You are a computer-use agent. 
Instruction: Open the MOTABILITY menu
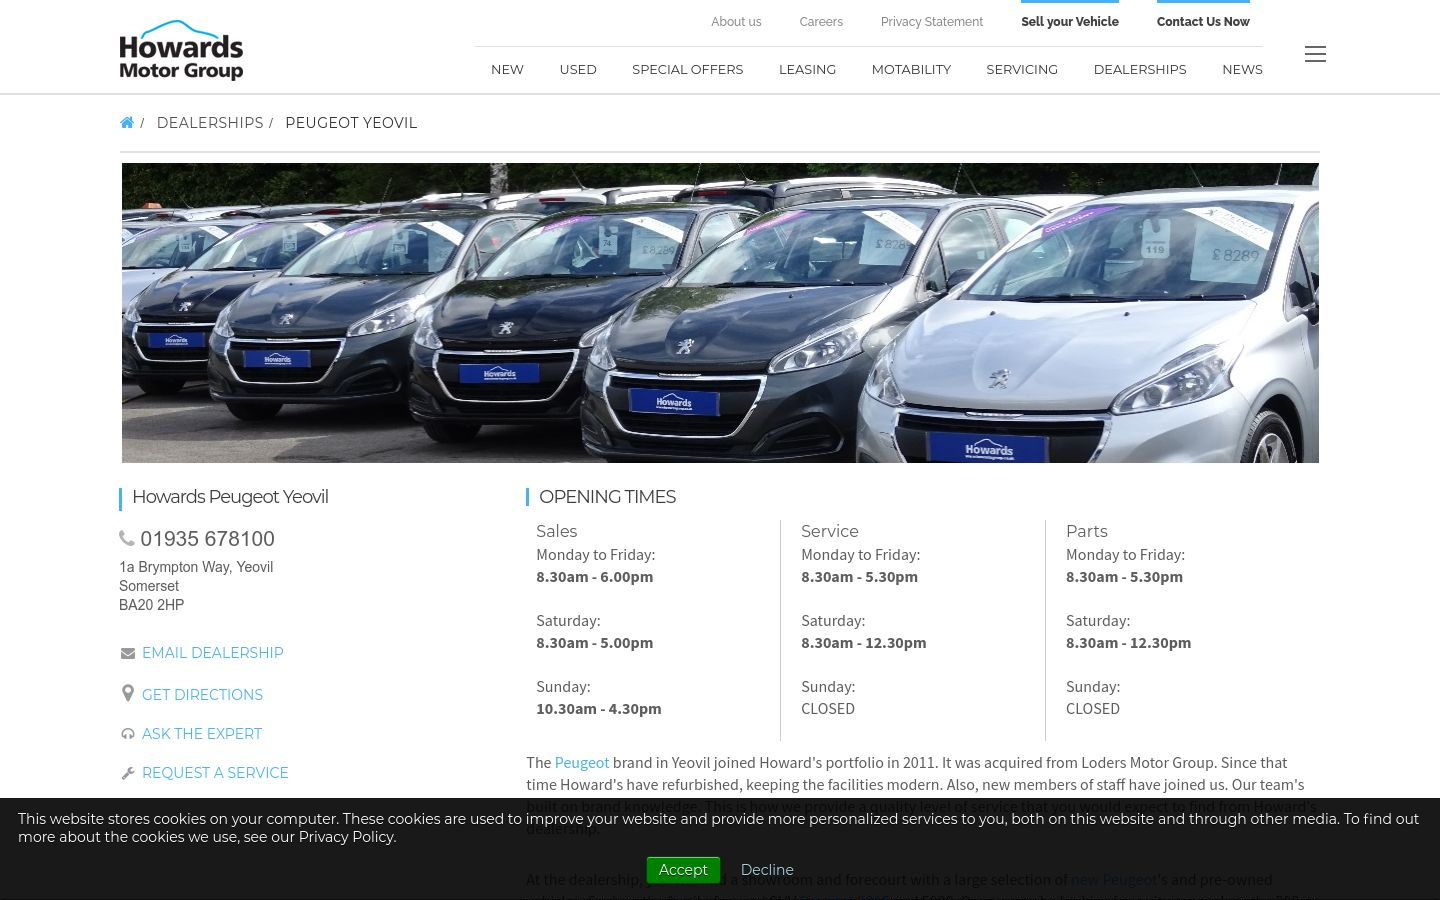tap(911, 69)
